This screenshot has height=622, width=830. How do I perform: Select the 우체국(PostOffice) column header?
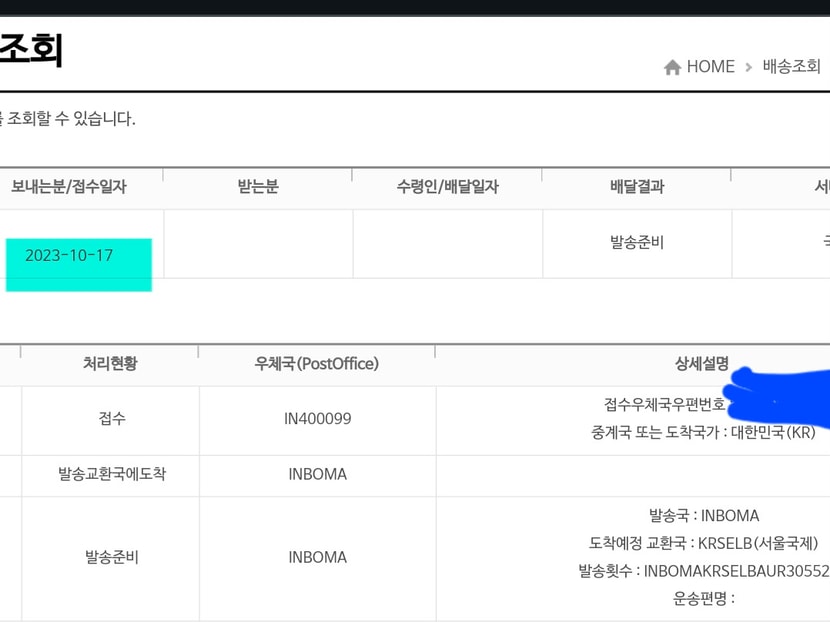[x=317, y=364]
